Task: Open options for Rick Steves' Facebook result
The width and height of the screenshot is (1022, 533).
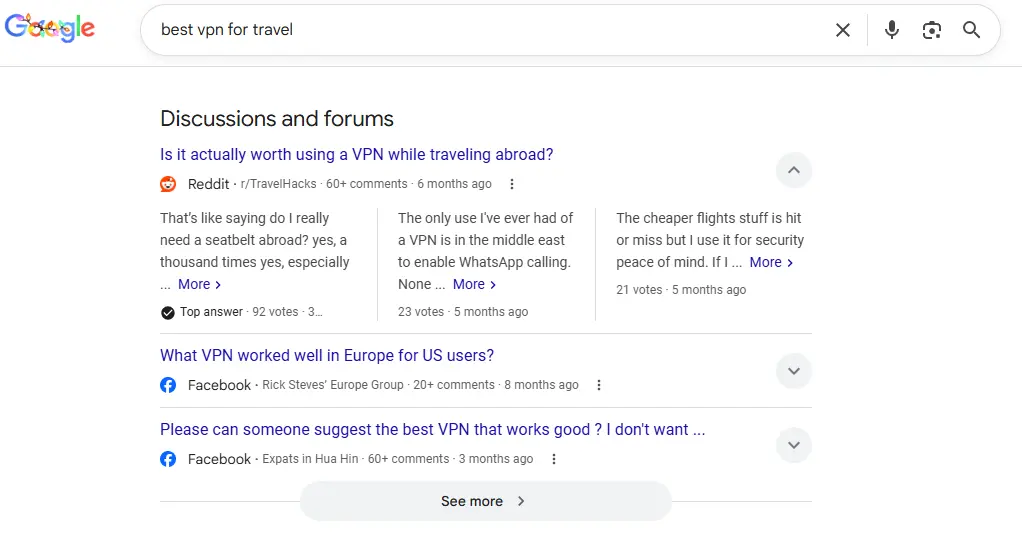Action: (x=599, y=385)
